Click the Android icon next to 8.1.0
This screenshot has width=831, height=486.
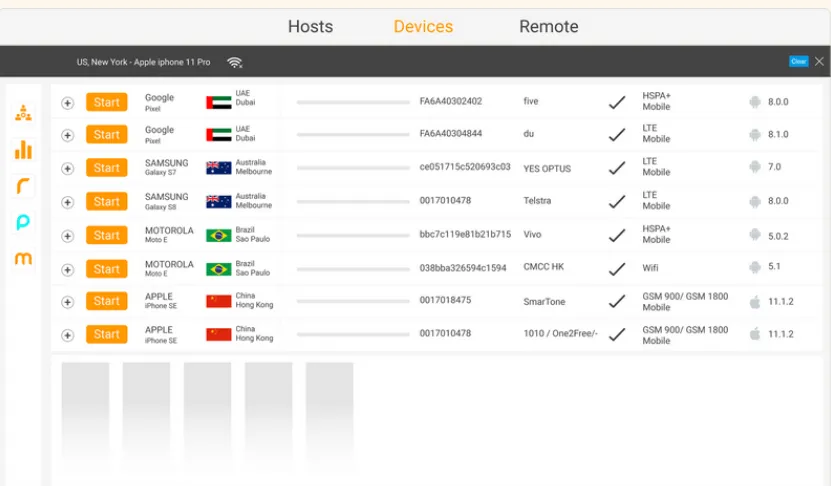[755, 135]
